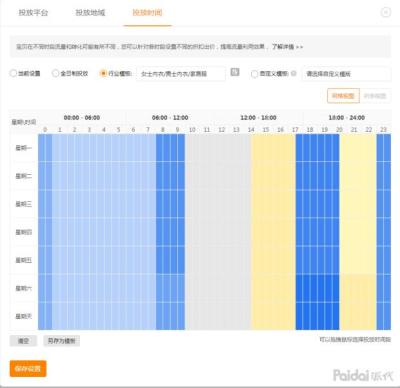The image size is (400, 388).
Task: Click the 星期六 row label
Action: (24, 288)
